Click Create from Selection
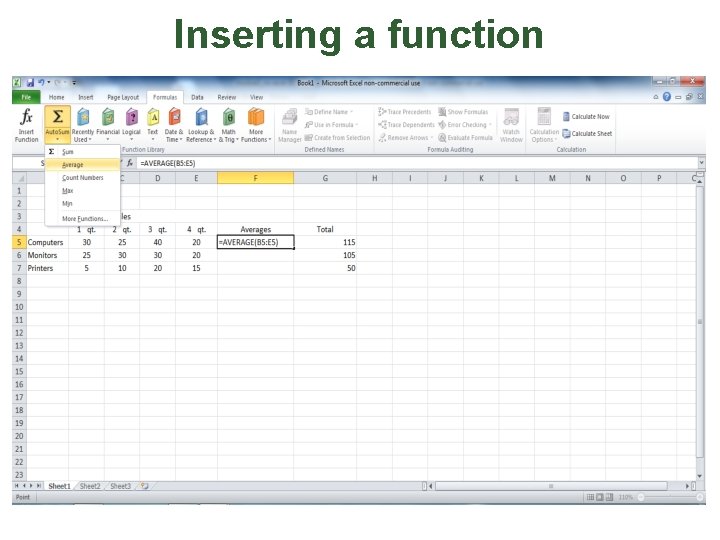Image resolution: width=720 pixels, height=540 pixels. (338, 137)
